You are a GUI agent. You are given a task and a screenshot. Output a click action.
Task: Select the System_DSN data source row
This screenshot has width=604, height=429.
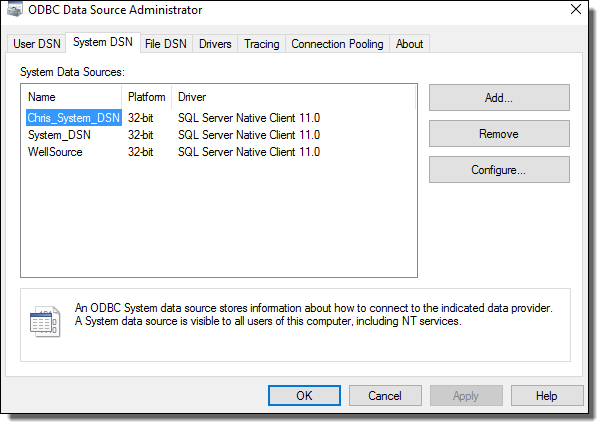[x=59, y=135]
